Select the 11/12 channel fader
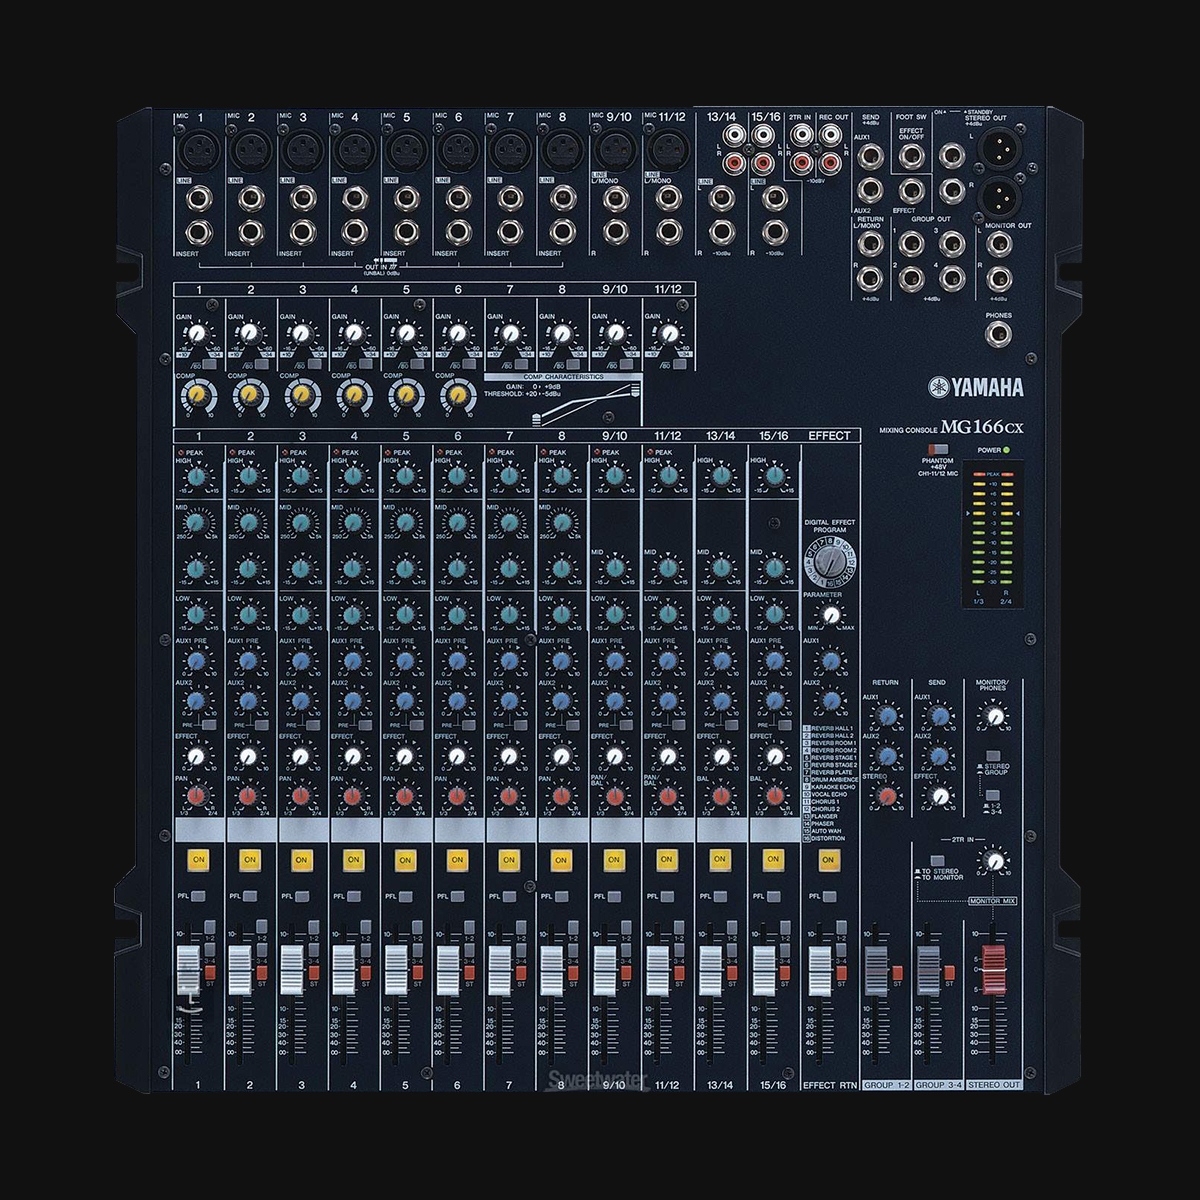This screenshot has height=1200, width=1200. click(656, 970)
